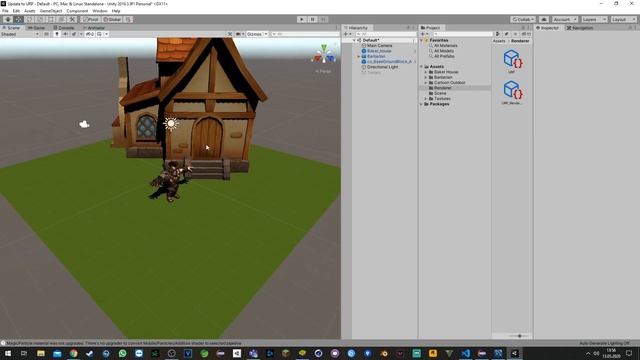Image resolution: width=640 pixels, height=360 pixels.
Task: Open the Help menu
Action: pyautogui.click(x=116, y=11)
